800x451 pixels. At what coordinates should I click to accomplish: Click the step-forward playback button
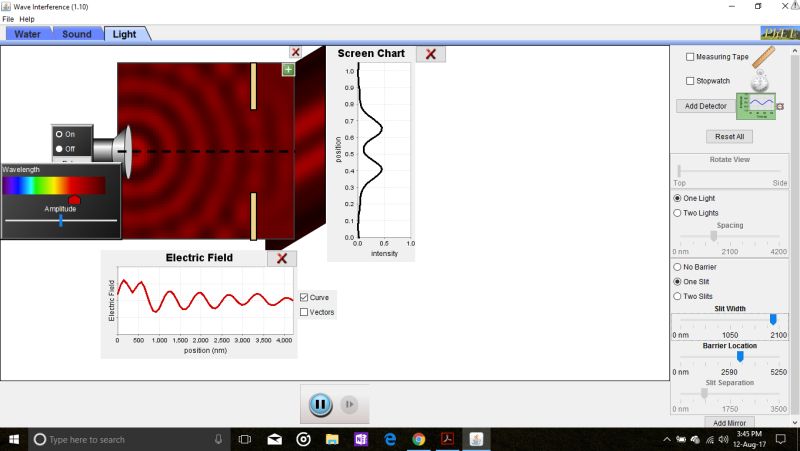coord(349,405)
